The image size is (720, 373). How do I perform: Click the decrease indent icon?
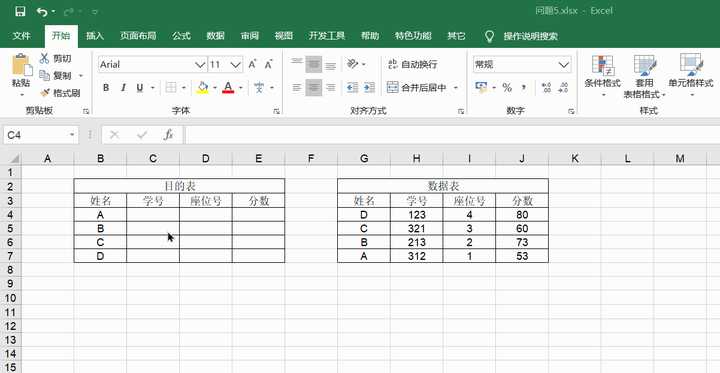[x=352, y=87]
